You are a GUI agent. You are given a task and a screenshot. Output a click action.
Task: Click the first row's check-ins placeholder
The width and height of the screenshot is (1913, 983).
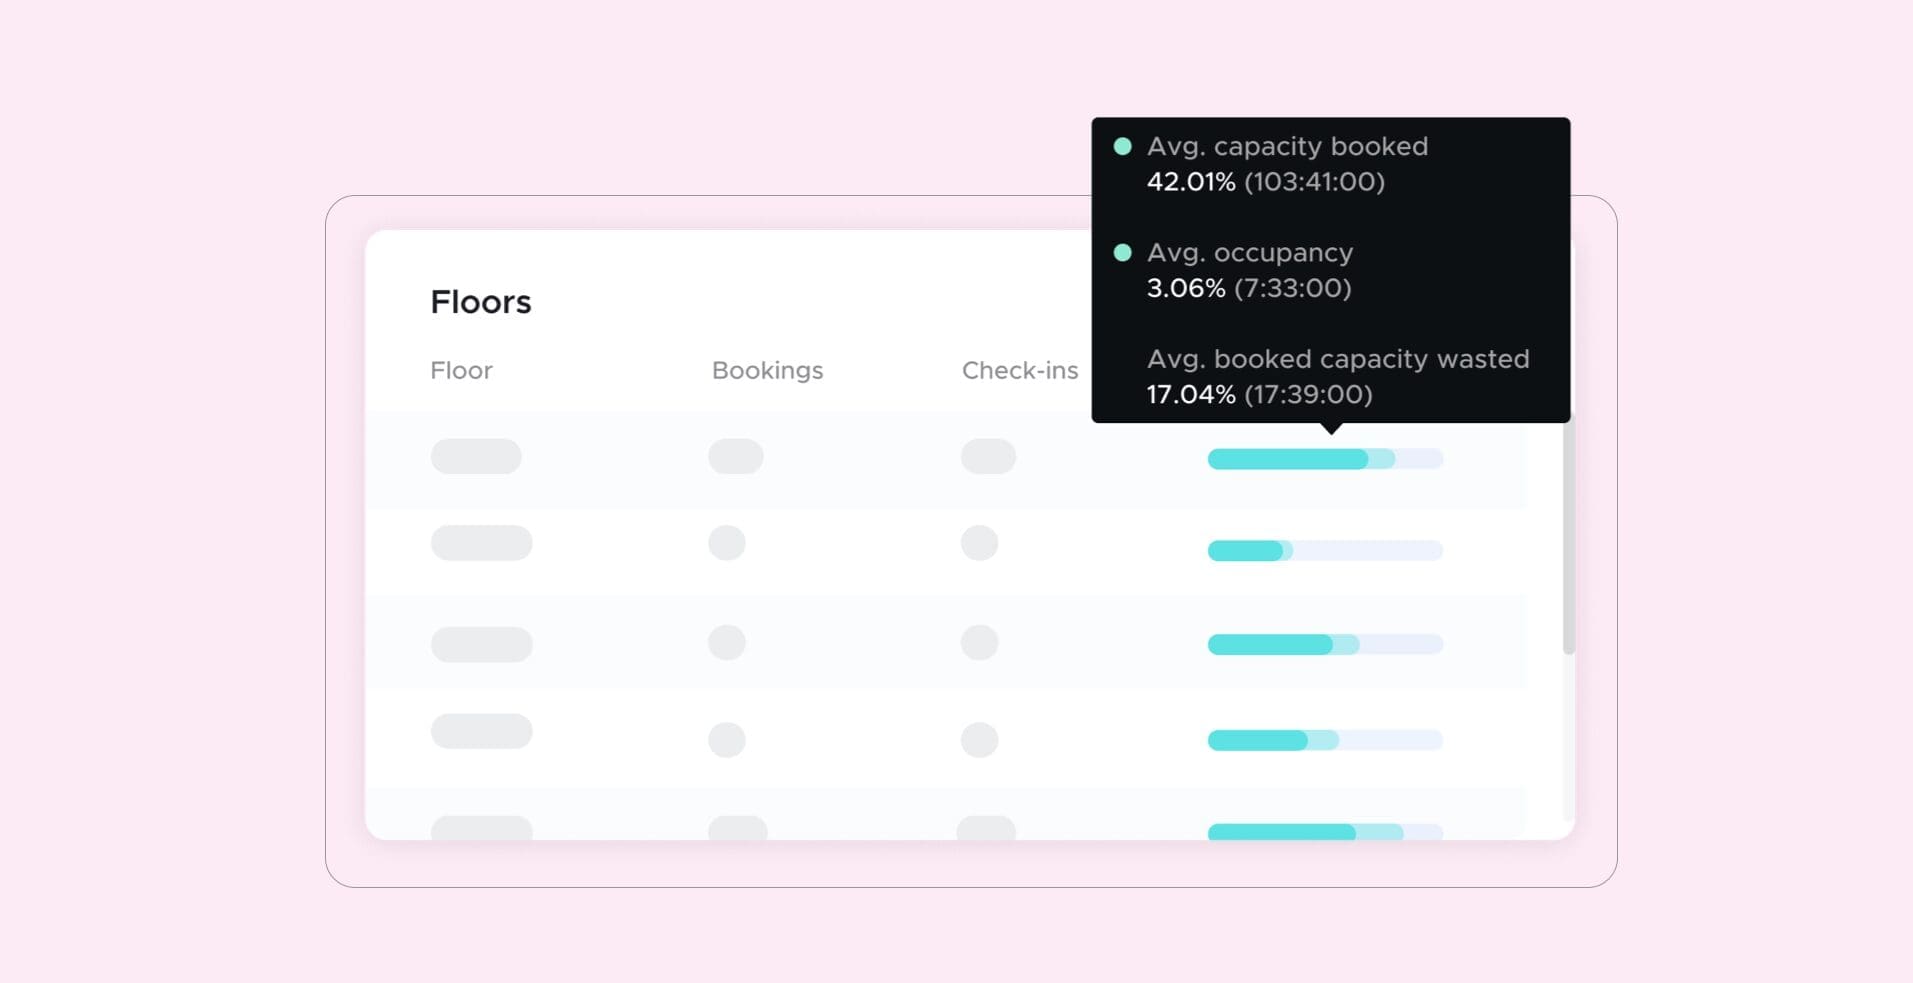coord(988,456)
